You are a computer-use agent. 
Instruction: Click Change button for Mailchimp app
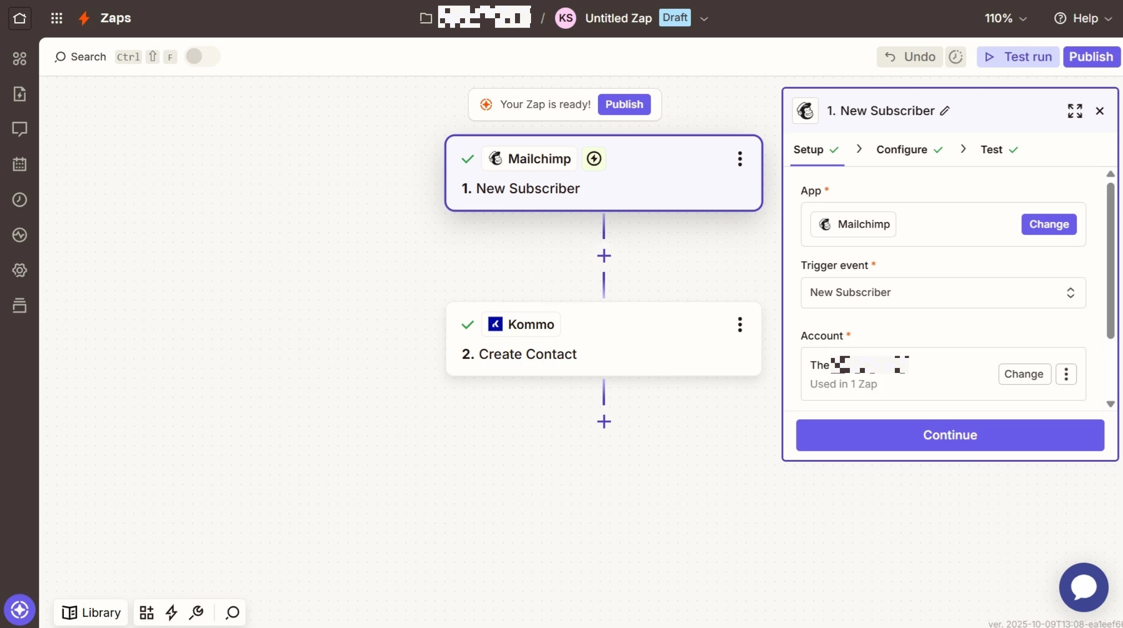coord(1048,225)
